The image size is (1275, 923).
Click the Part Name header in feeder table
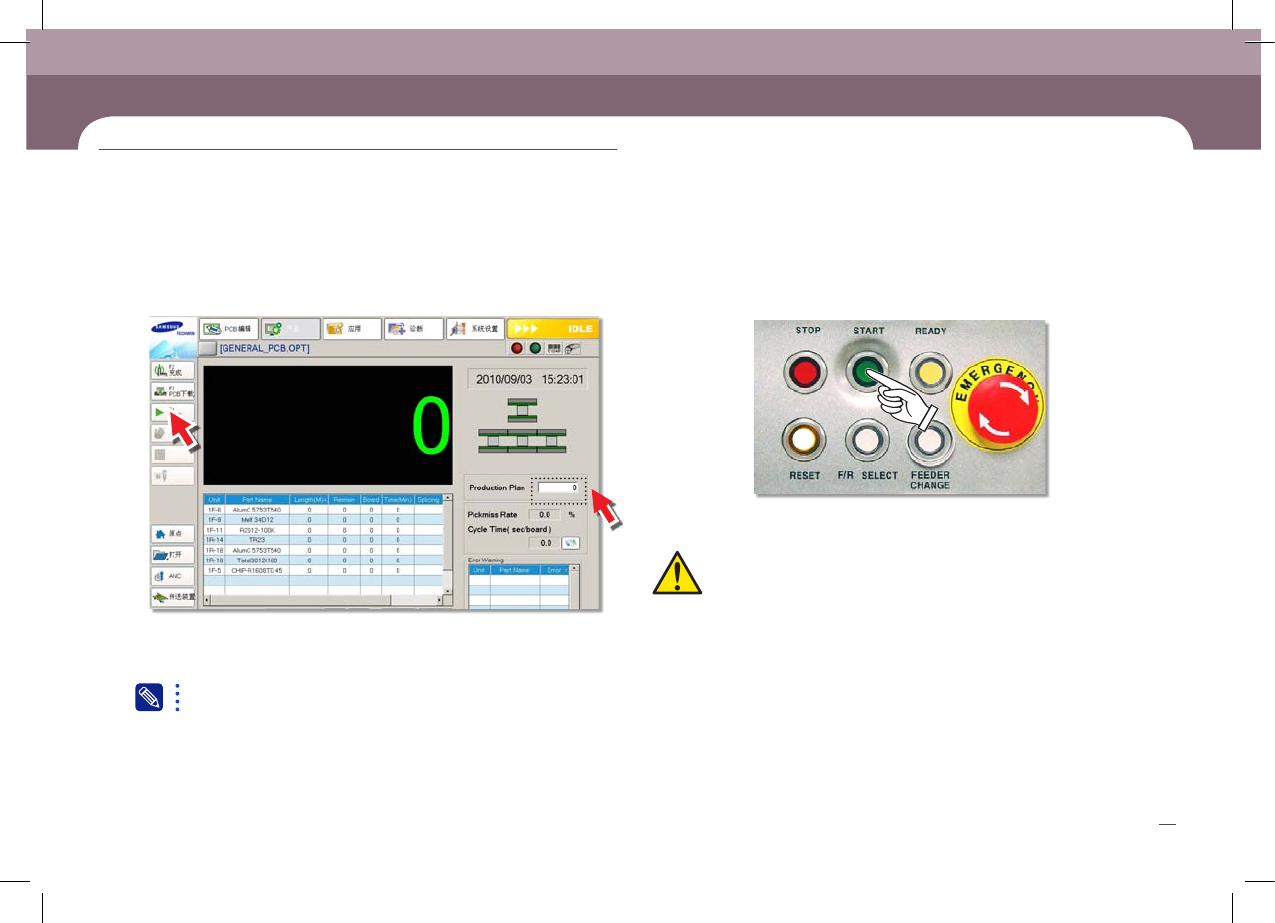[x=258, y=498]
